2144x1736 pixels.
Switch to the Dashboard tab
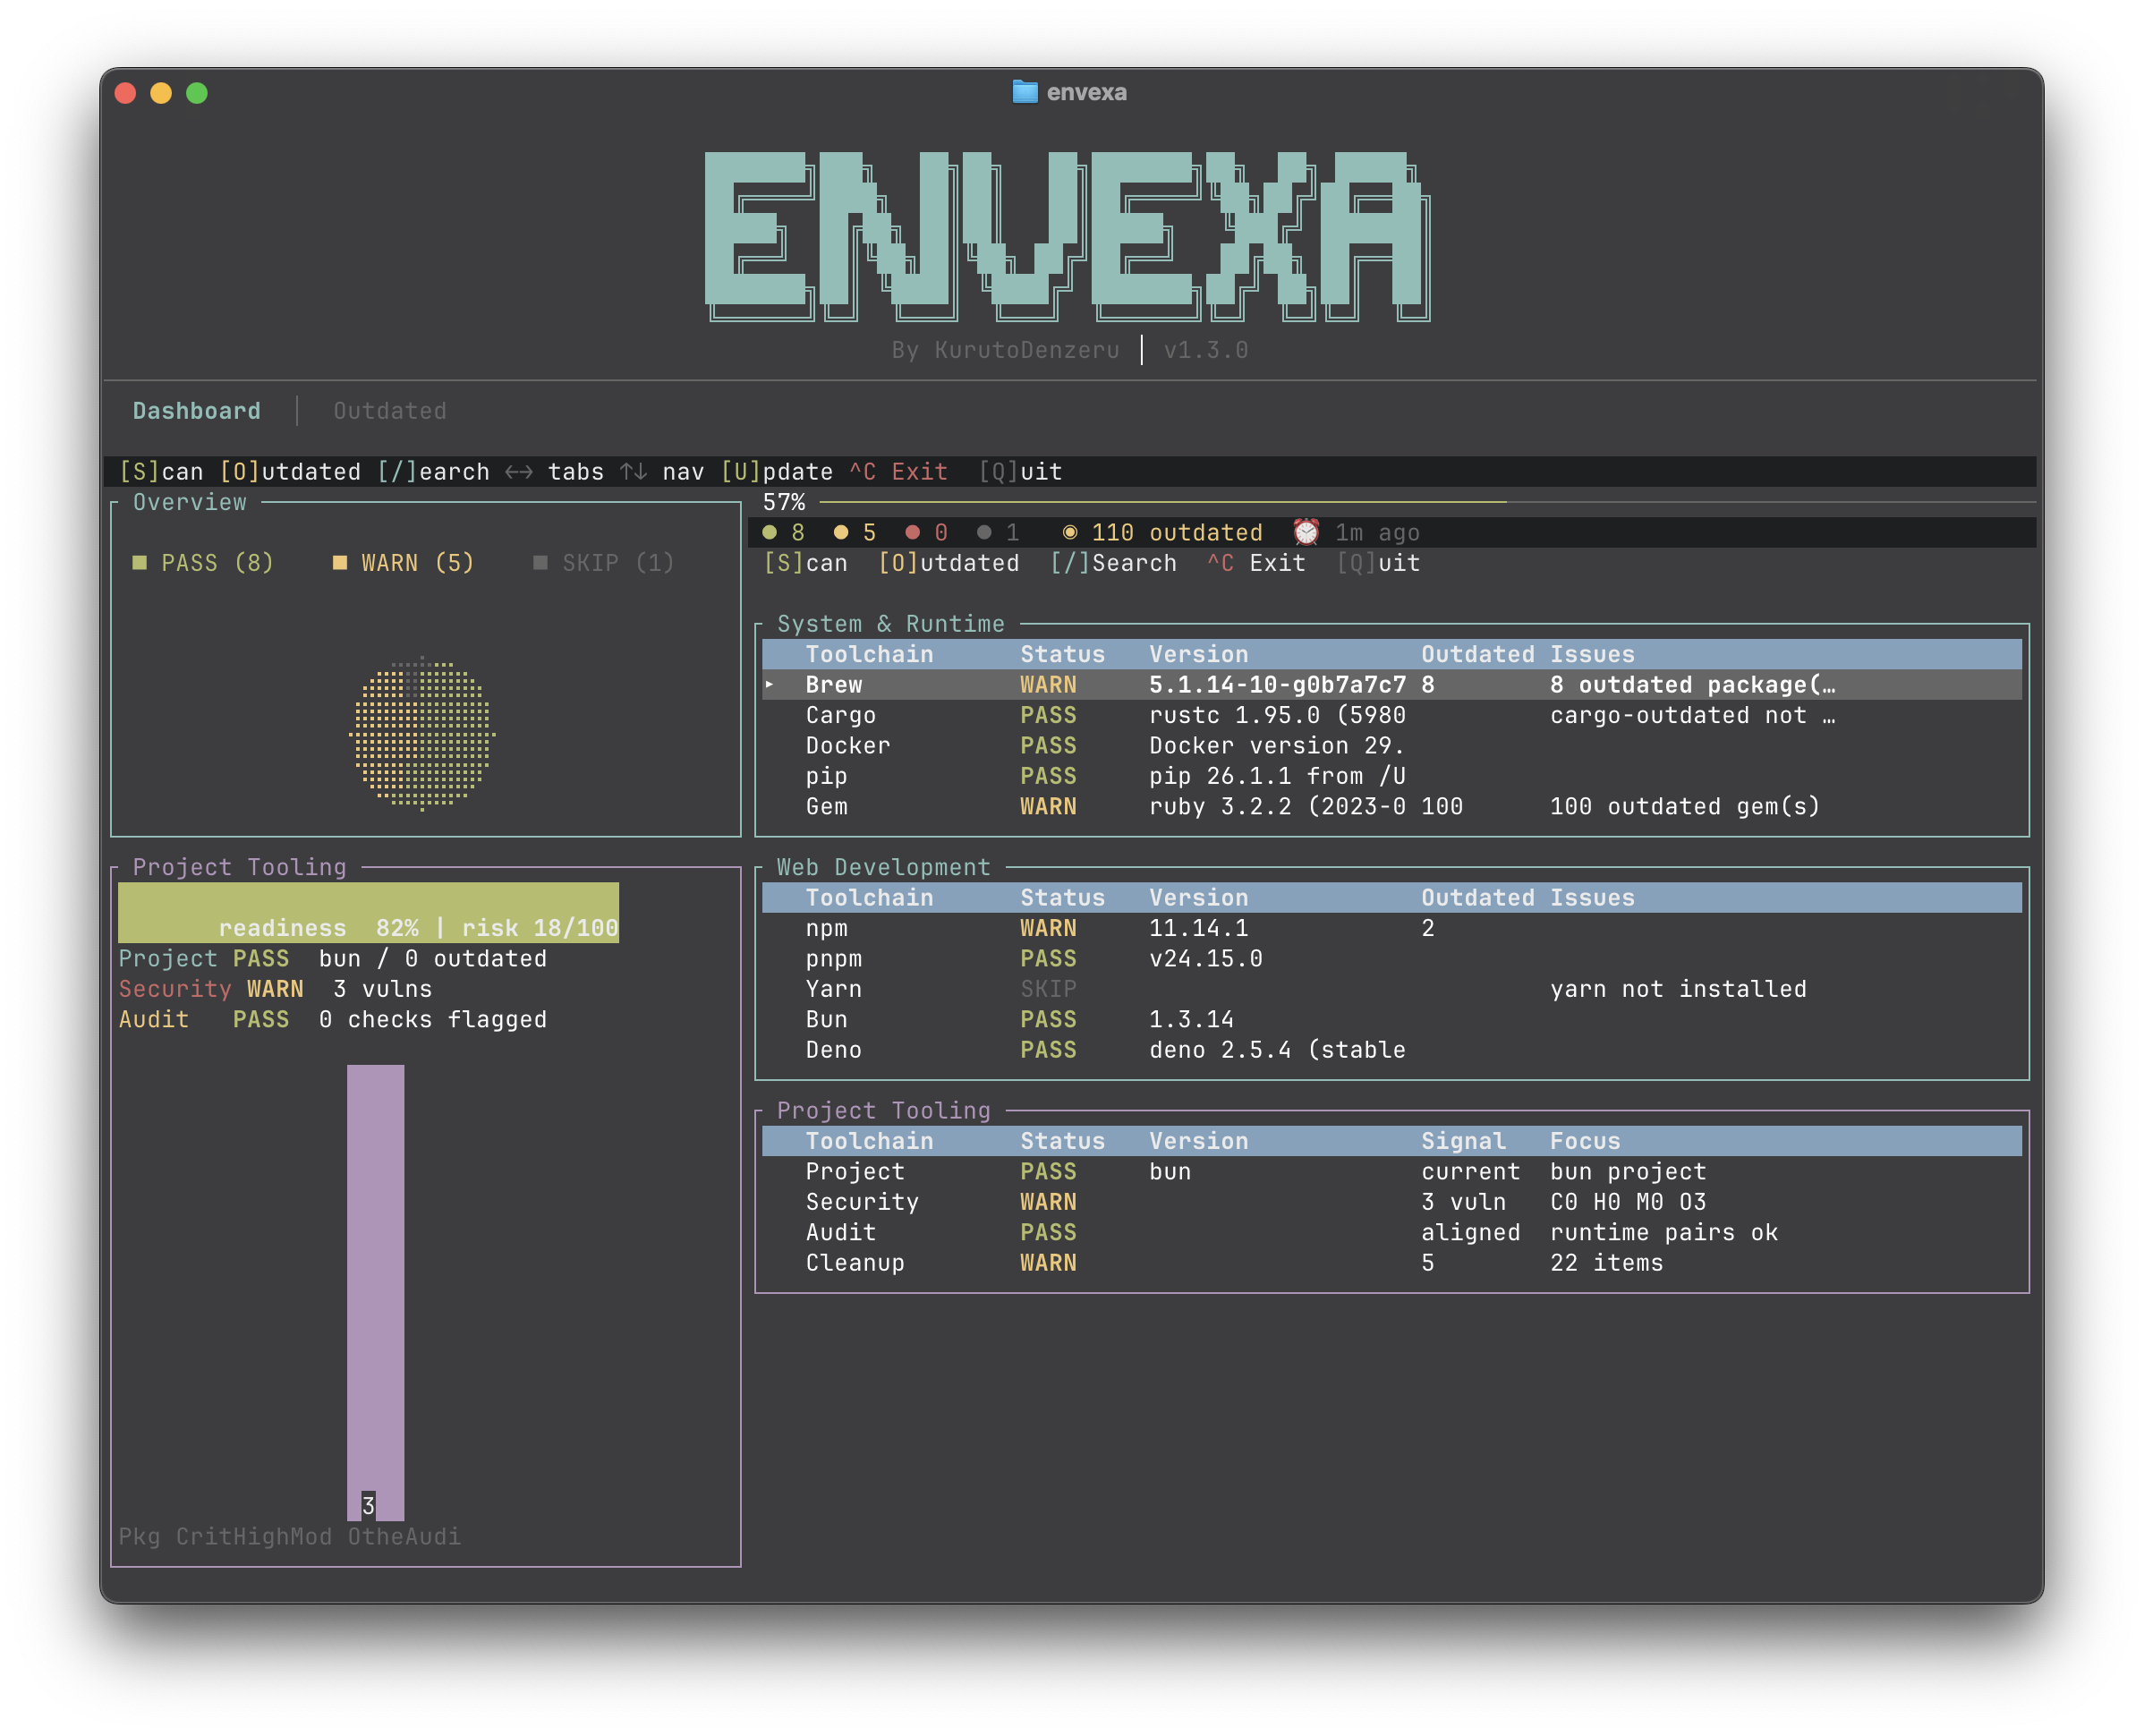point(196,411)
